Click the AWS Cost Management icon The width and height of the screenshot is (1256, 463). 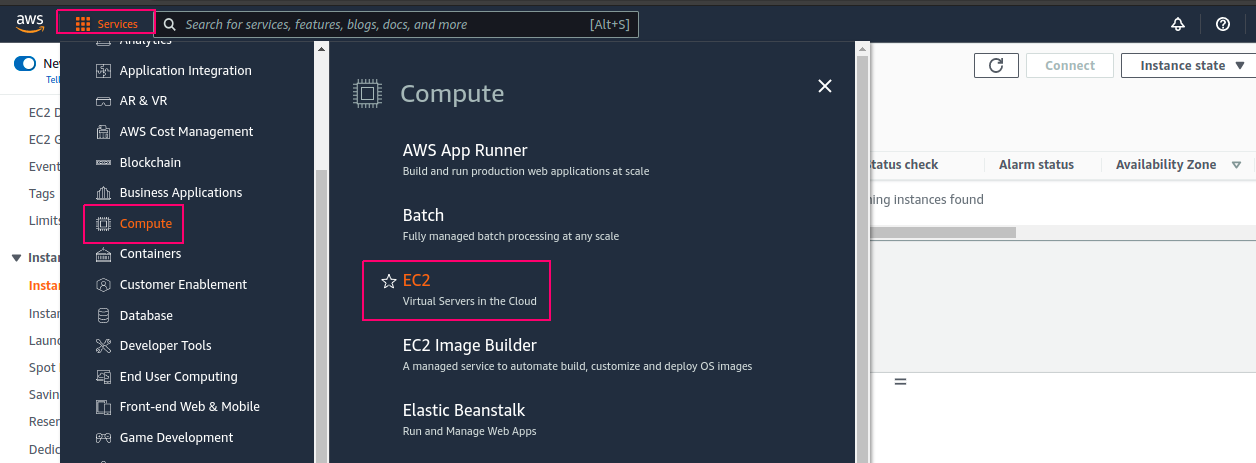(103, 132)
